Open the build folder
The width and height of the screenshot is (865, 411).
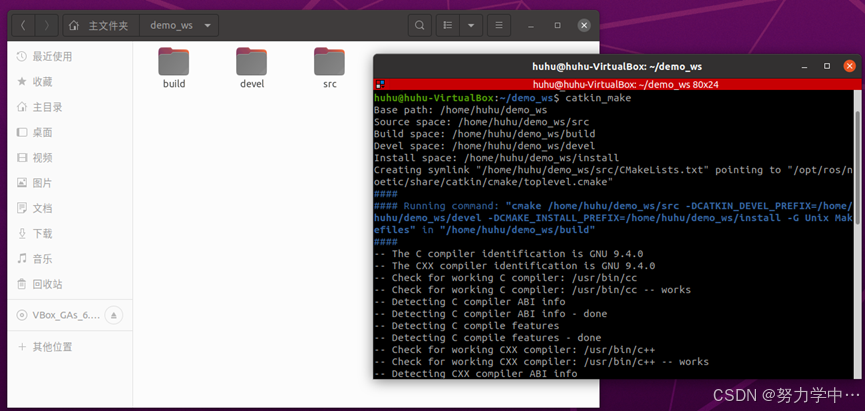(x=174, y=68)
